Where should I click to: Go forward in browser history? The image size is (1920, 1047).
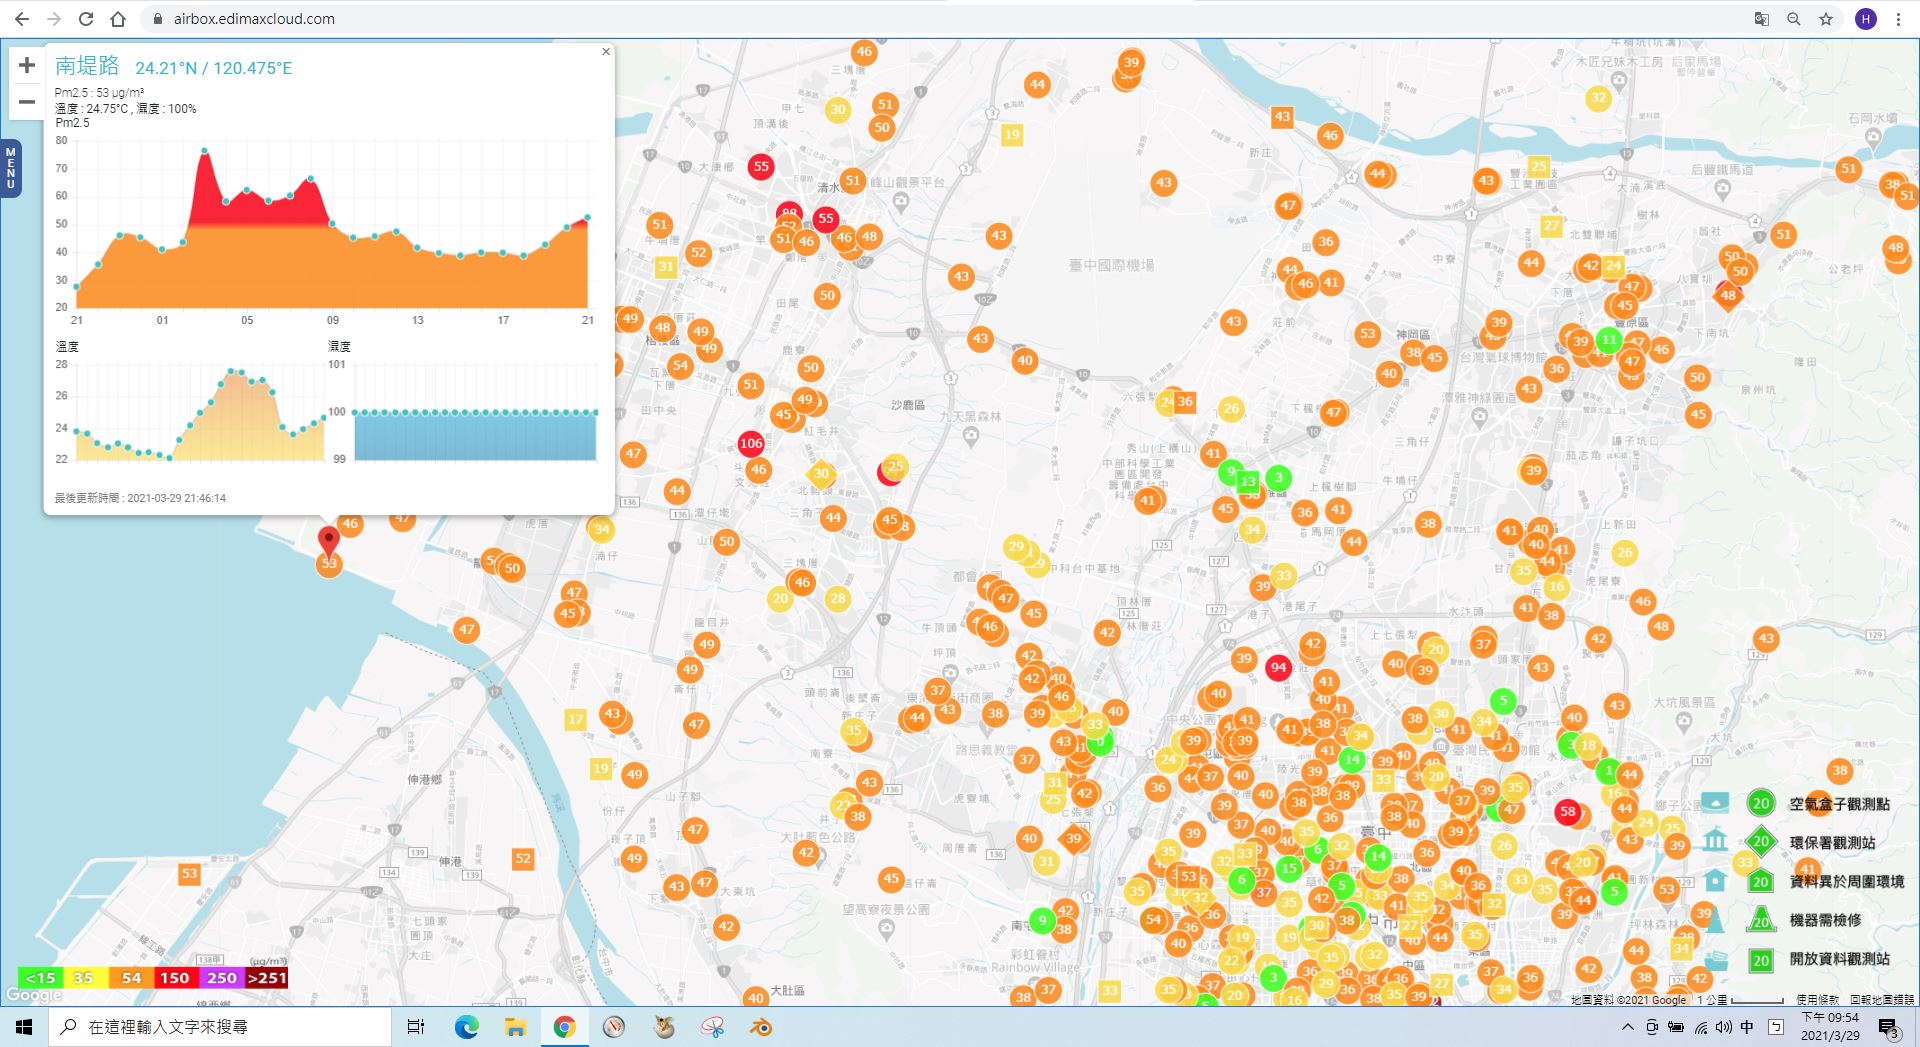(54, 19)
